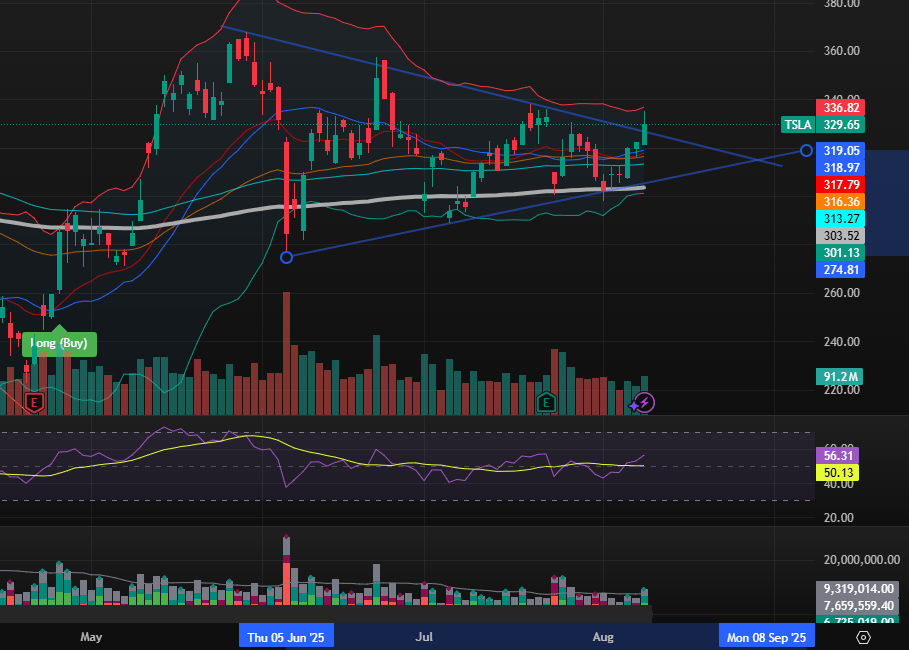Image resolution: width=909 pixels, height=650 pixels.
Task: Select the 9,319,014.00 volume value label
Action: pyautogui.click(x=862, y=589)
